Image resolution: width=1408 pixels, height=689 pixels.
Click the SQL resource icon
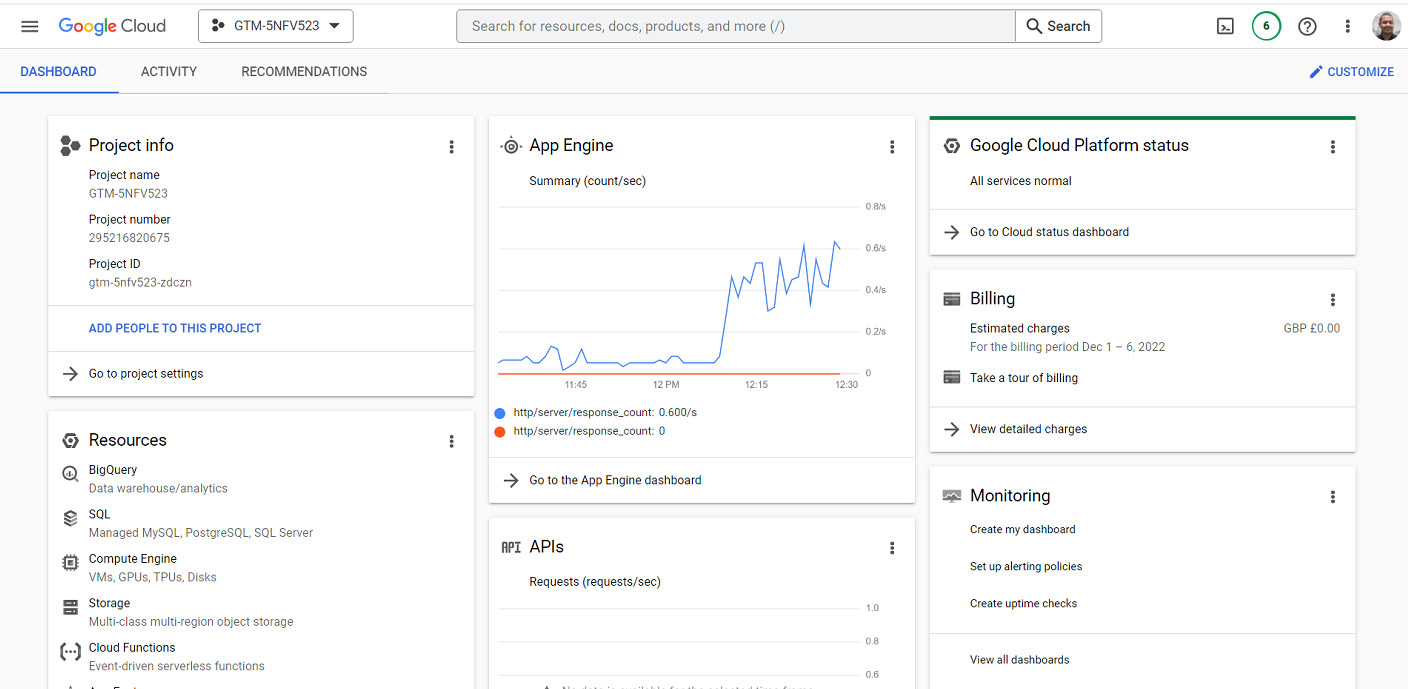tap(70, 518)
